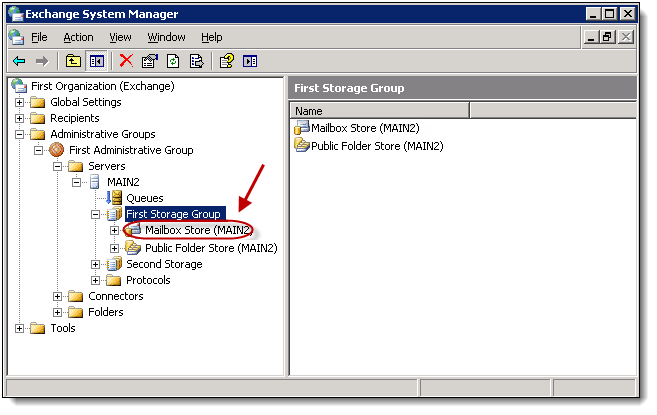The height and width of the screenshot is (415, 657).
Task: Expand Mailbox Store (MAIN2) in tree
Action: [x=114, y=231]
